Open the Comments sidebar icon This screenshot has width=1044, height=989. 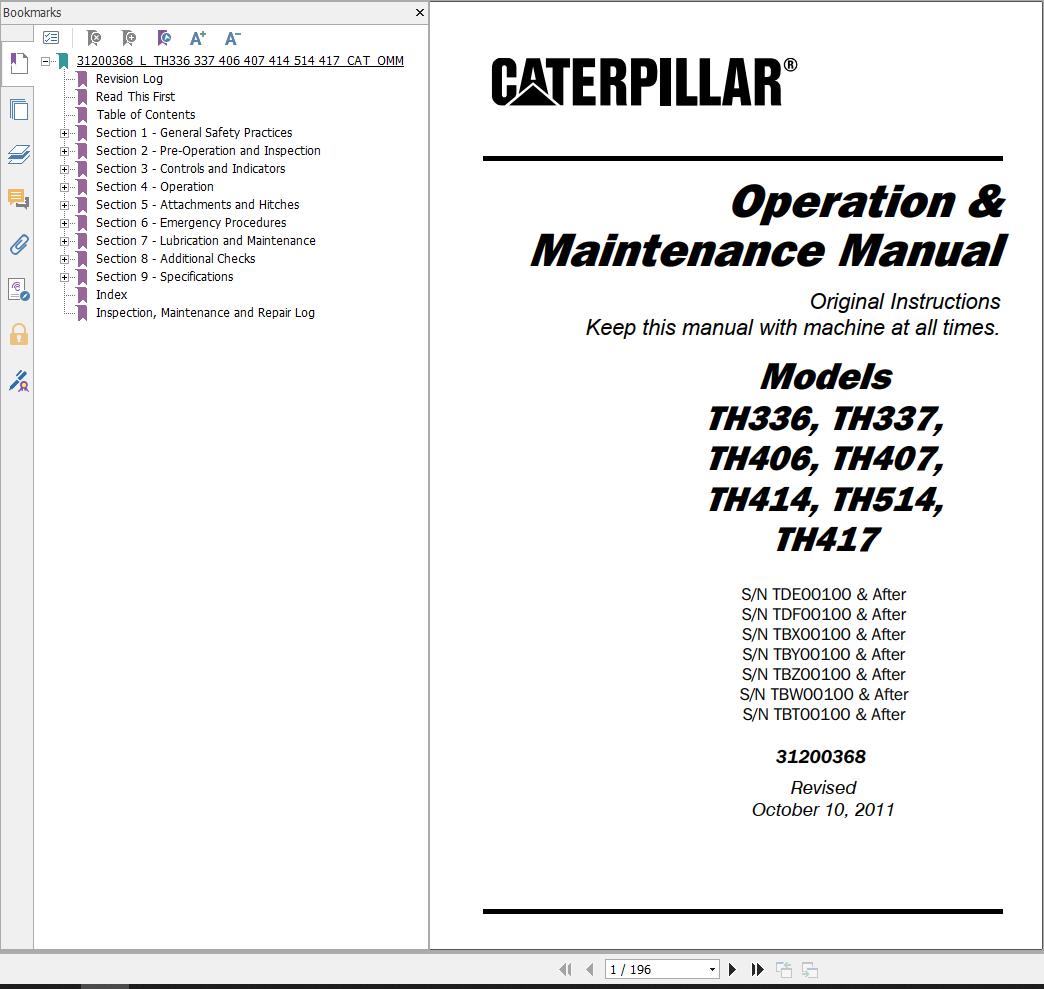(19, 199)
